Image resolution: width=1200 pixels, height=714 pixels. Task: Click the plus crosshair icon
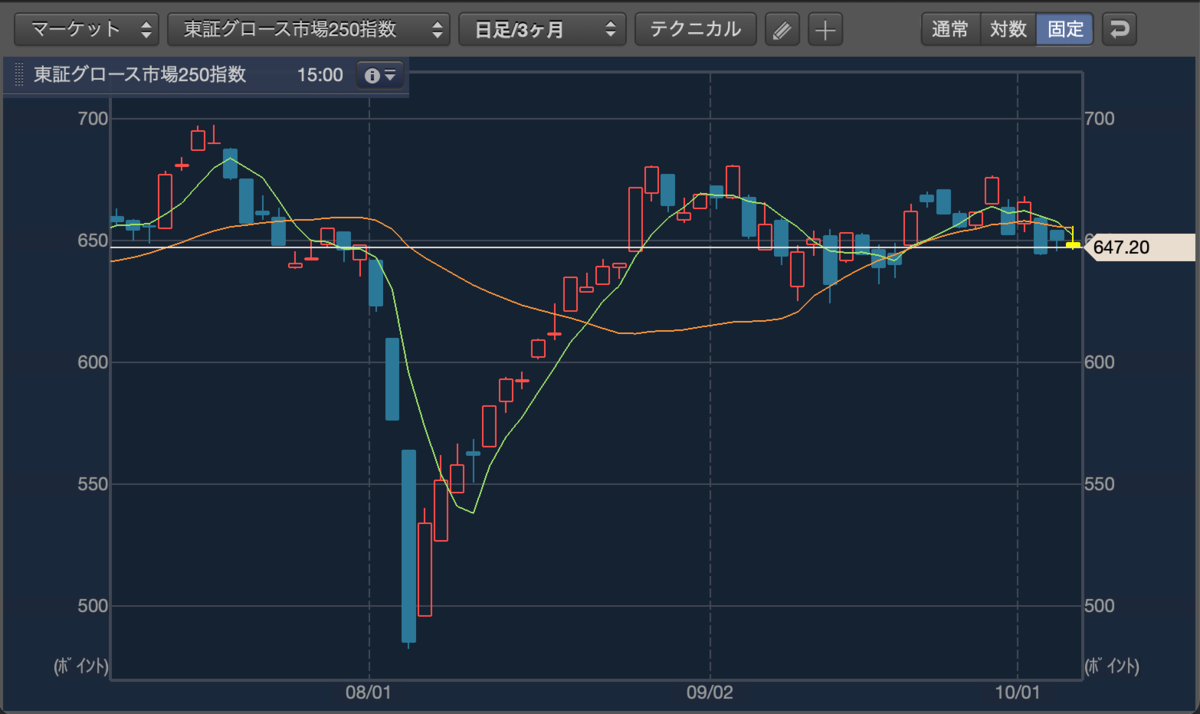(825, 30)
